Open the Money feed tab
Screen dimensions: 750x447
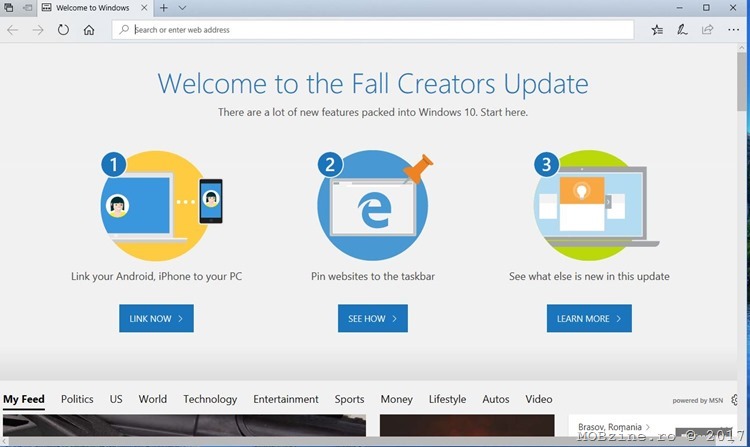point(397,399)
